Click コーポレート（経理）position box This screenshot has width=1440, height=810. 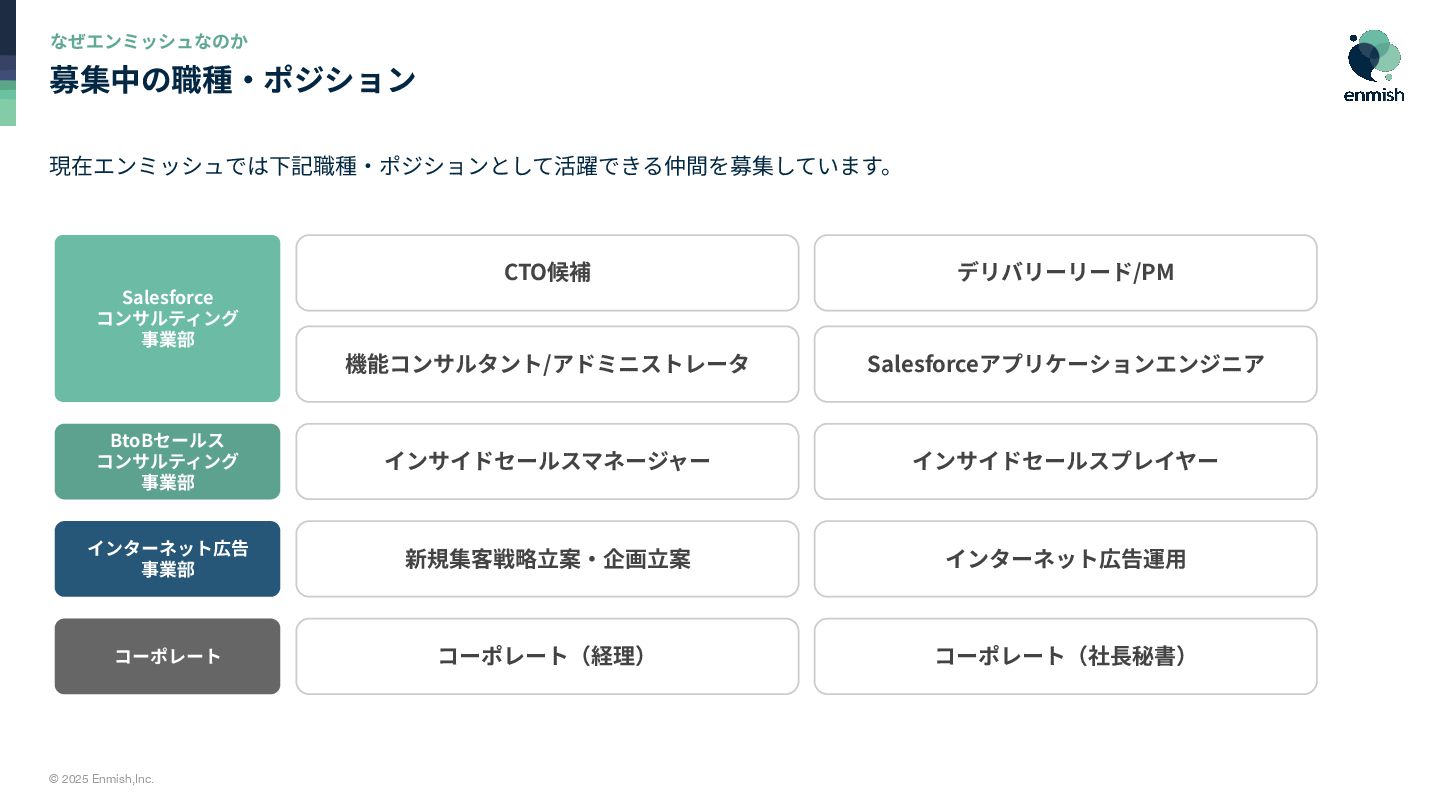coord(547,656)
